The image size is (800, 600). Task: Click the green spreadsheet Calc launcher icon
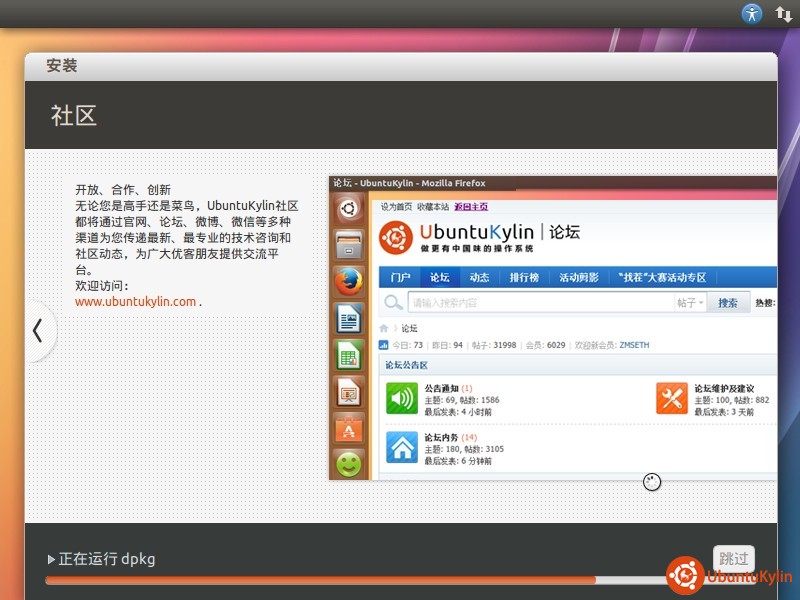348,355
